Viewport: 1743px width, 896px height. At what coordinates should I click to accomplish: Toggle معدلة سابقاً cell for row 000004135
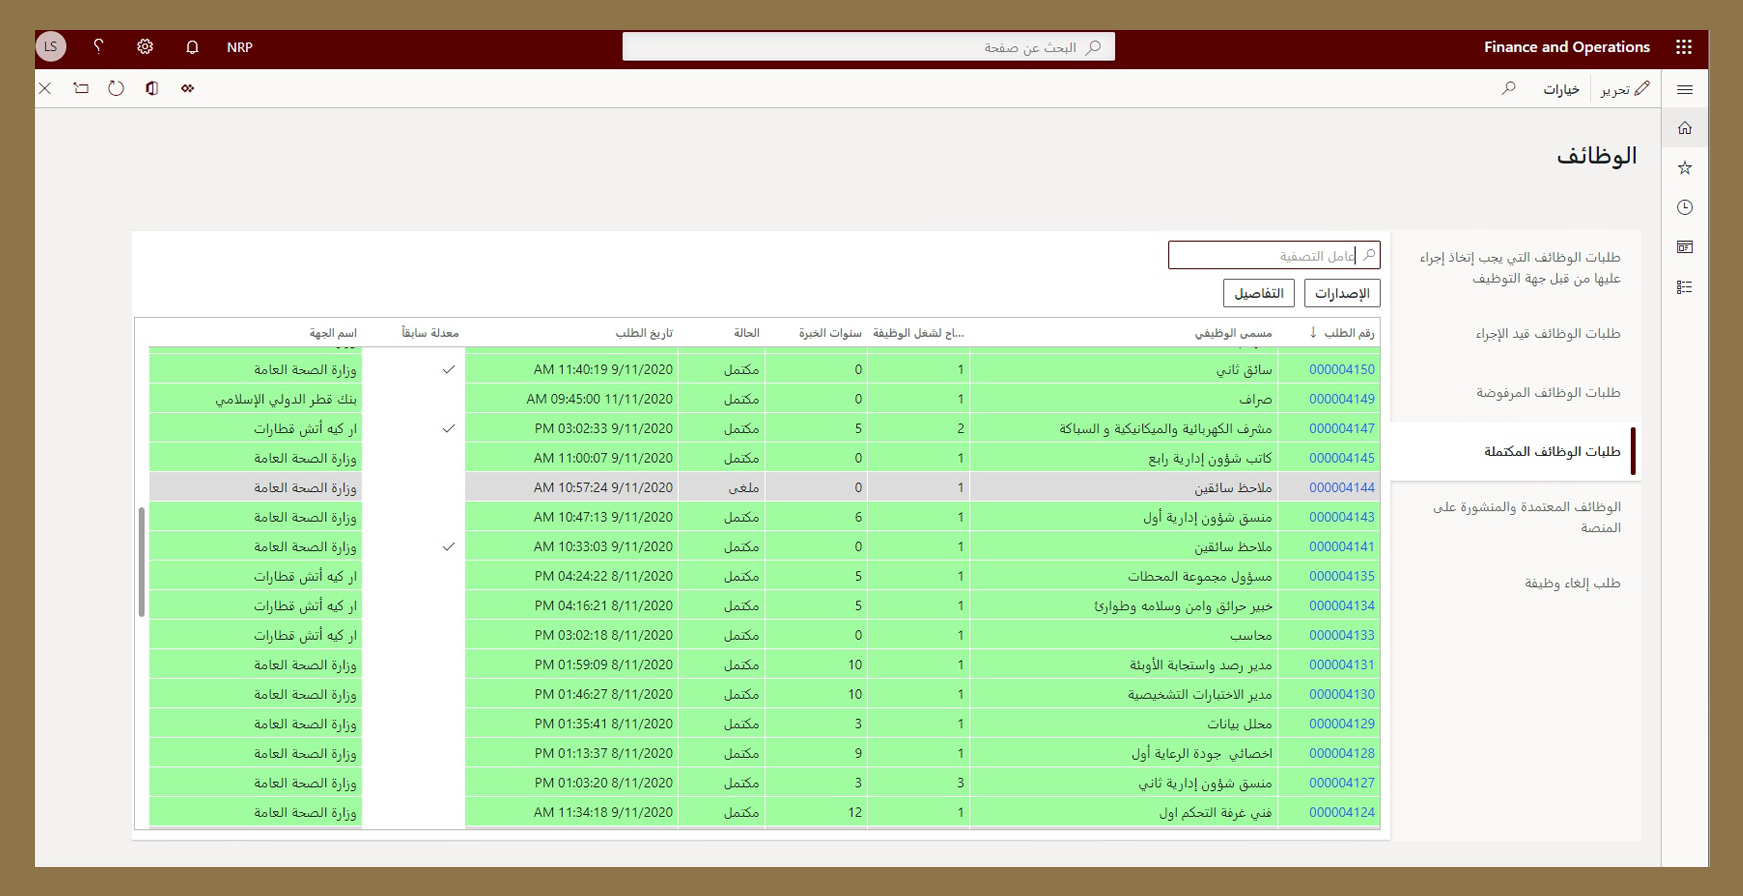(413, 576)
